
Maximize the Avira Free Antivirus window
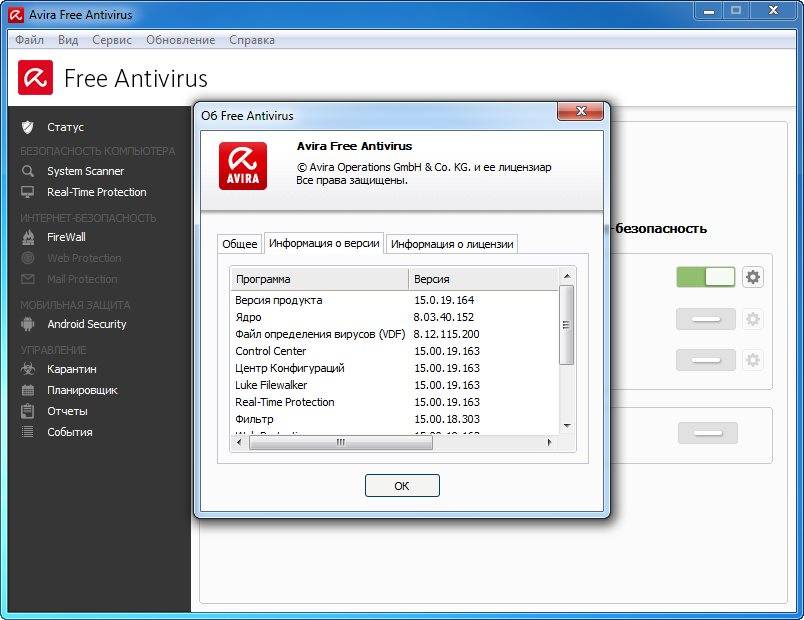pos(736,11)
